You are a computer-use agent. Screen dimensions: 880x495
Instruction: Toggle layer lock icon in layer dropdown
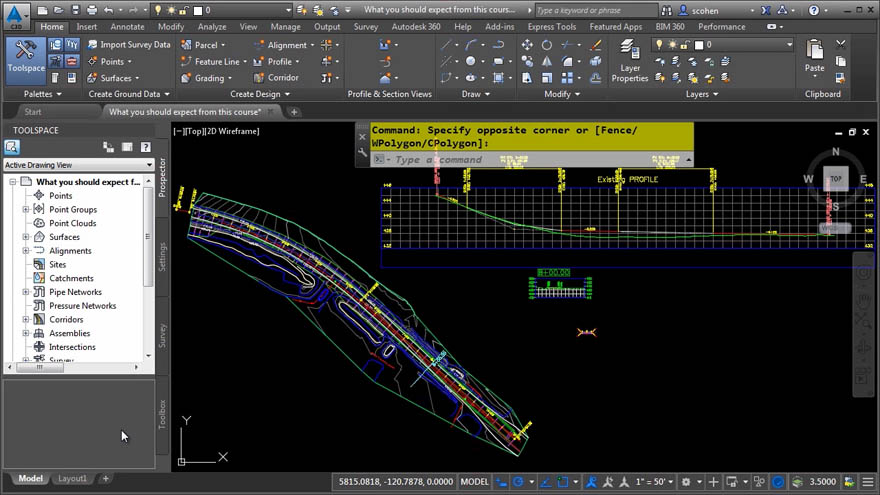[685, 45]
